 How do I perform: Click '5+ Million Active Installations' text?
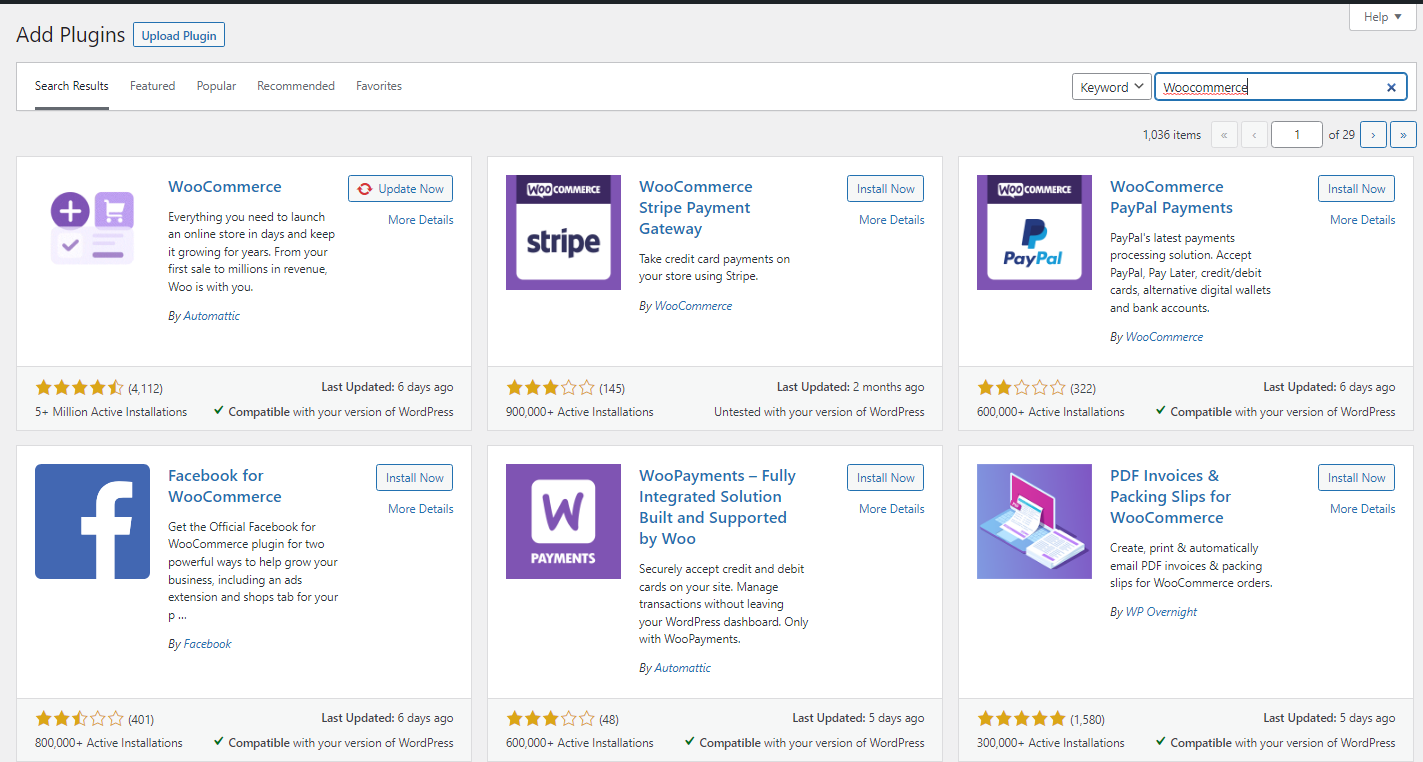(111, 412)
